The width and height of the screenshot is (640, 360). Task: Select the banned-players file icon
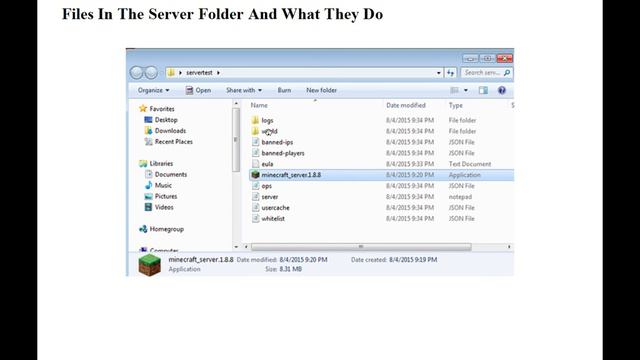(x=256, y=153)
